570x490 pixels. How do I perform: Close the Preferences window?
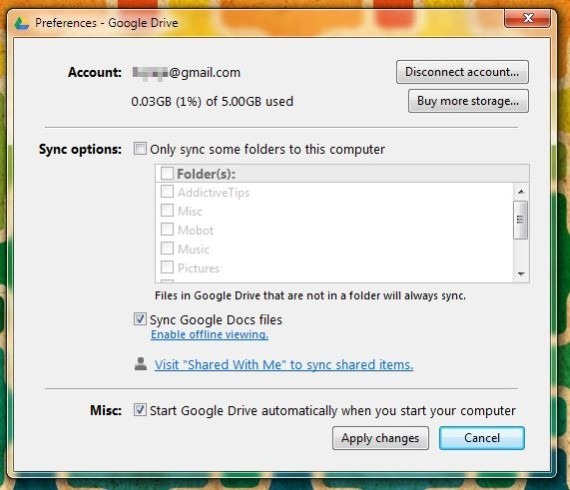click(x=527, y=18)
